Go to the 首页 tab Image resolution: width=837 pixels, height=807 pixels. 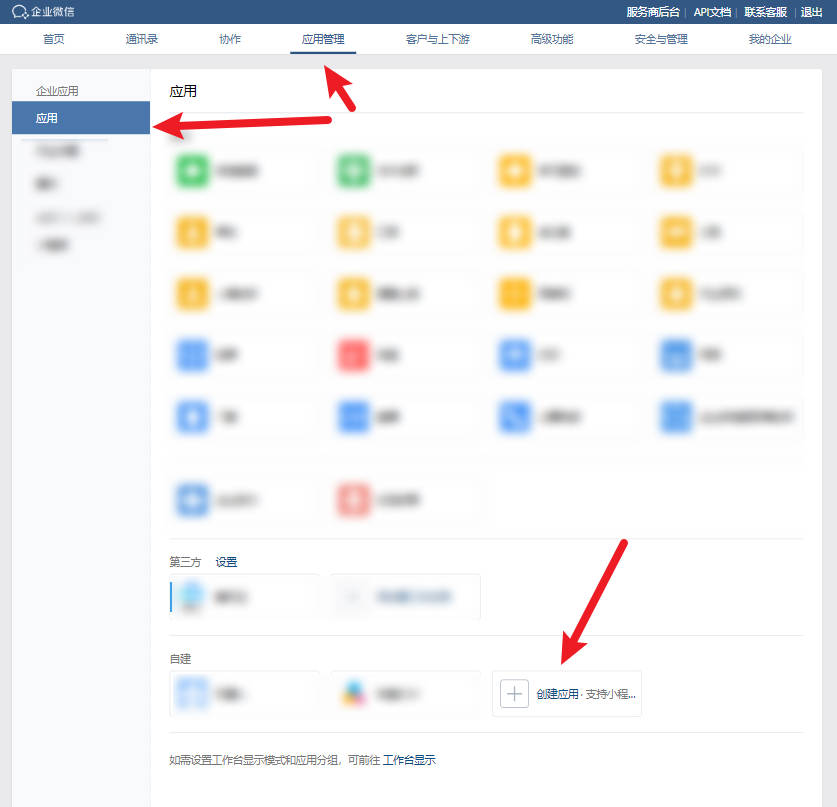coord(53,39)
